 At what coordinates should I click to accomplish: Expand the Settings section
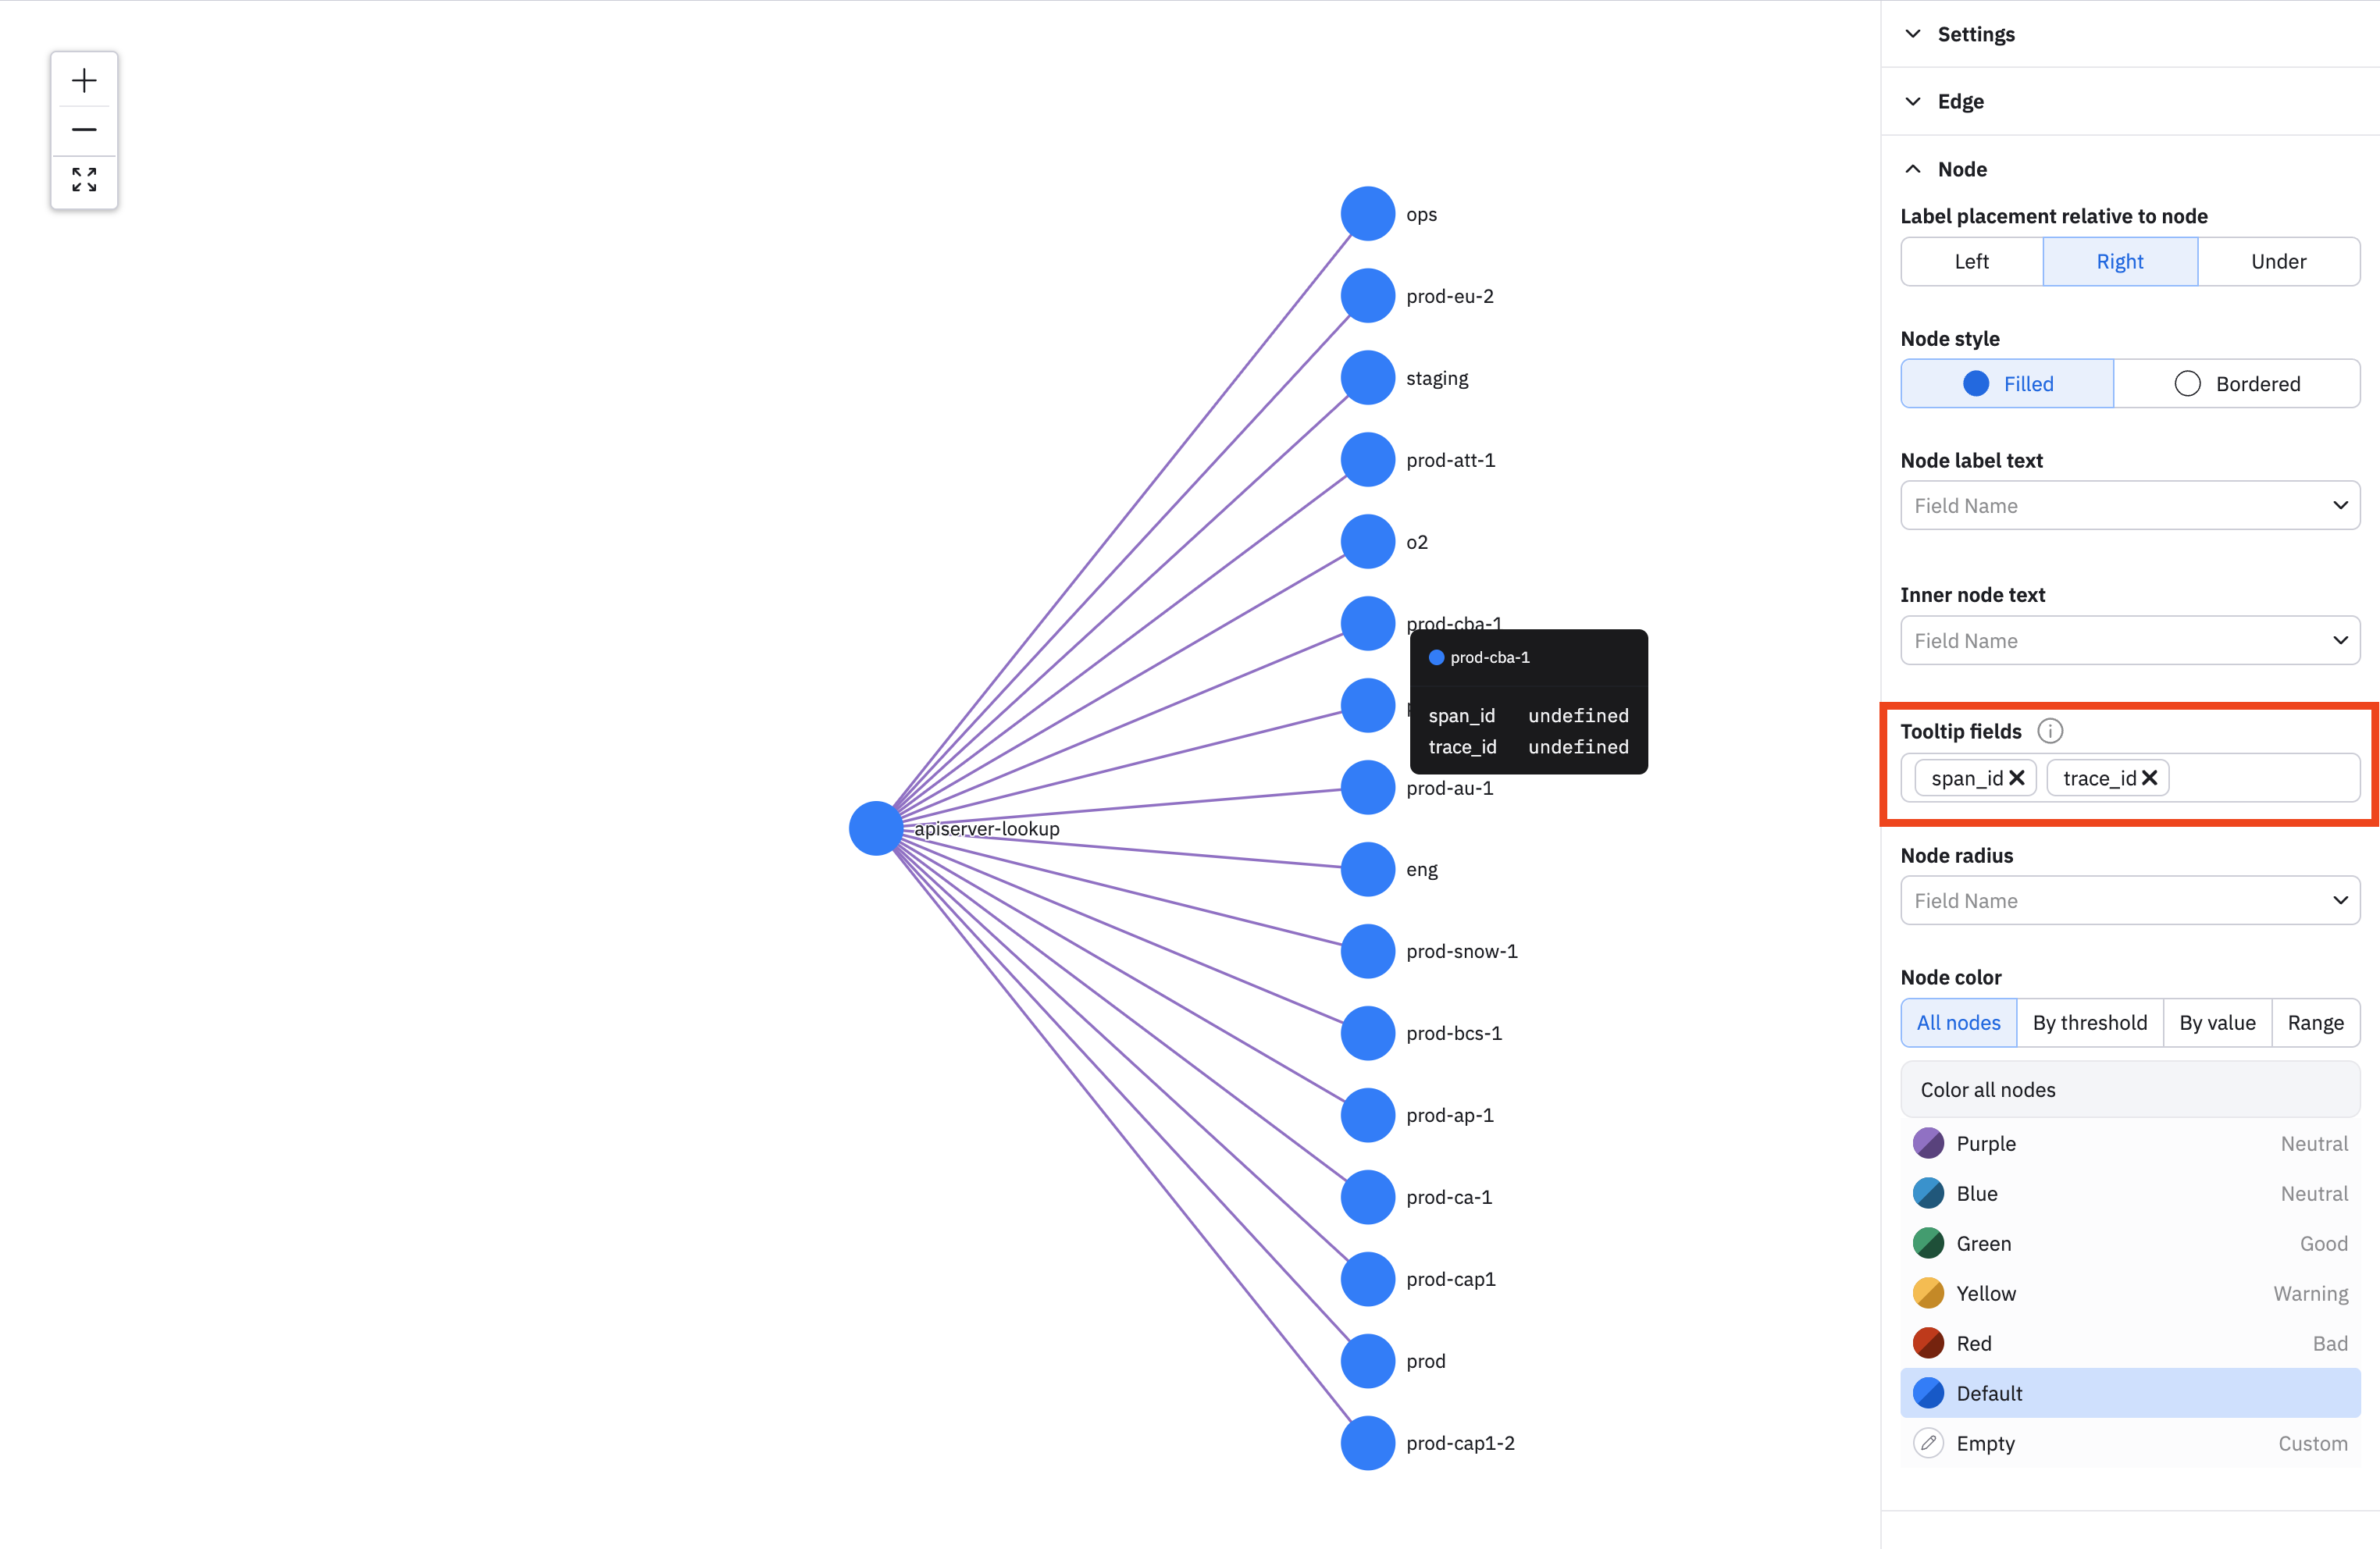click(1975, 34)
